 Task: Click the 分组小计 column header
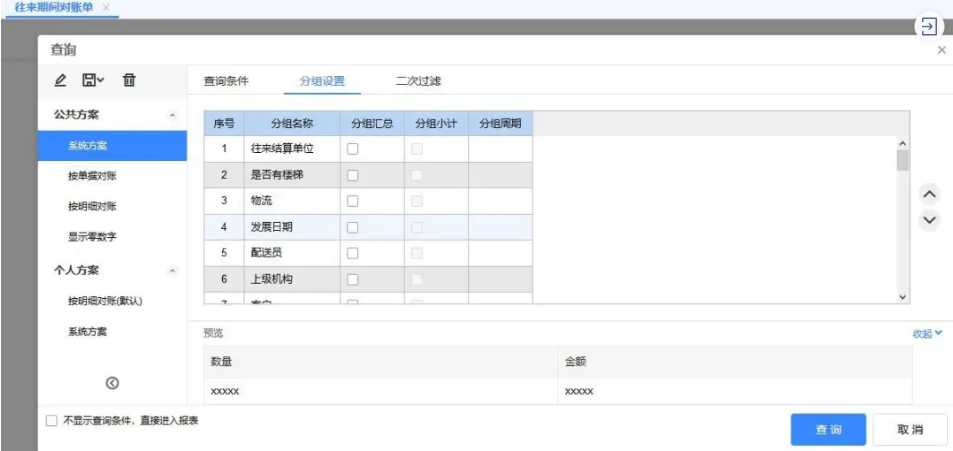click(436, 123)
